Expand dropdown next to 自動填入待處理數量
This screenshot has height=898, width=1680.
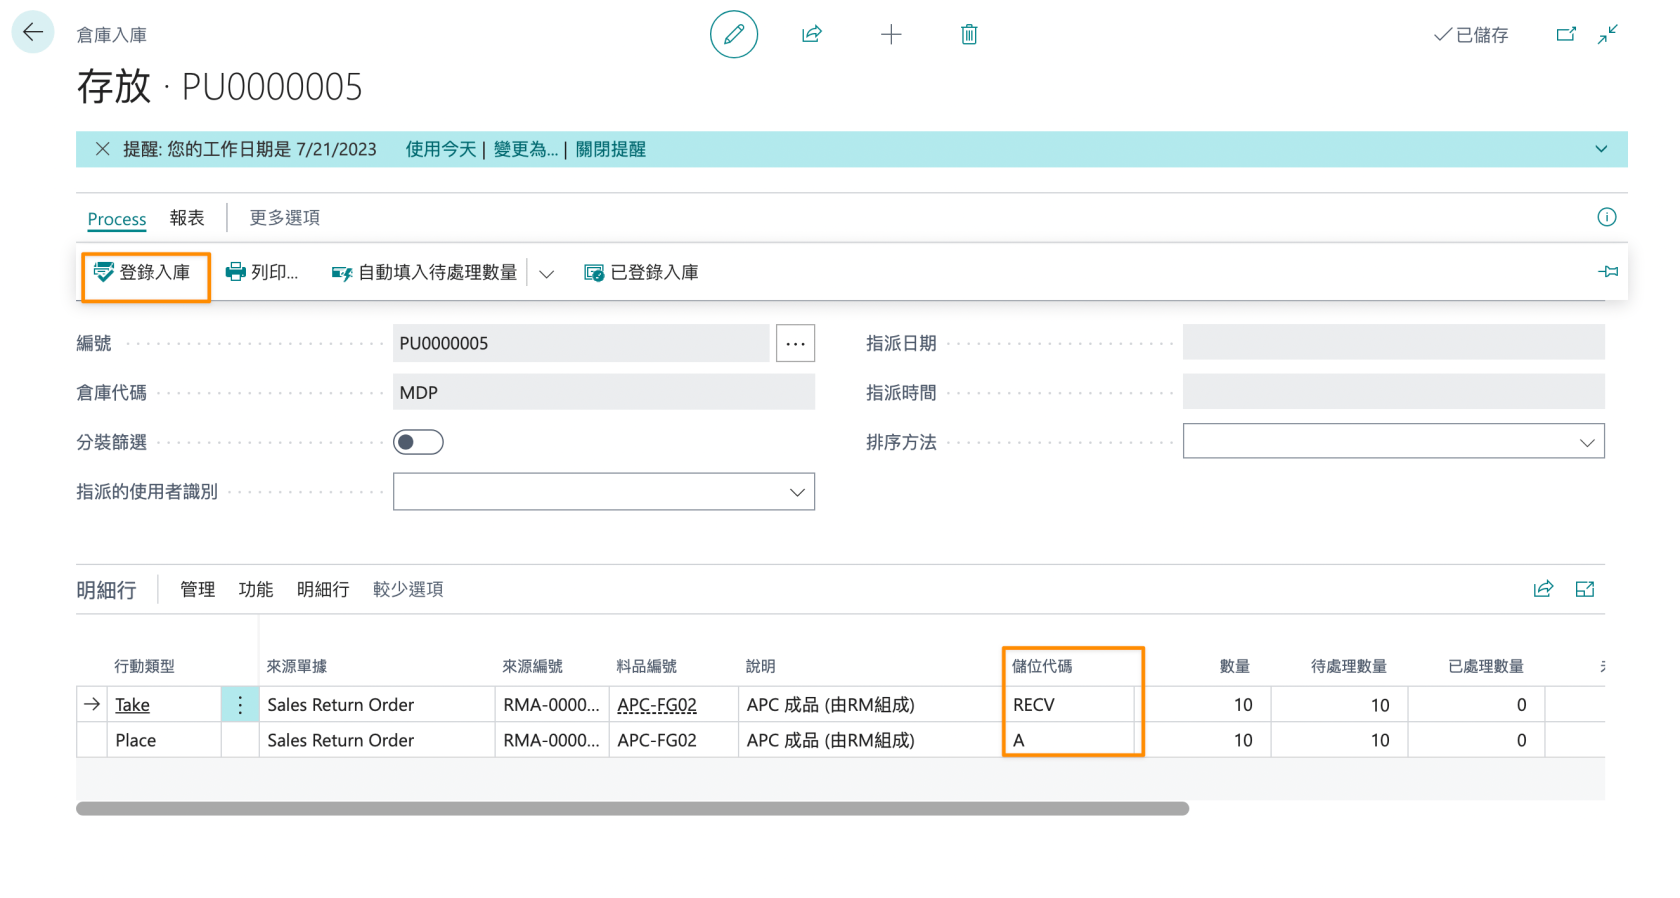(x=546, y=273)
